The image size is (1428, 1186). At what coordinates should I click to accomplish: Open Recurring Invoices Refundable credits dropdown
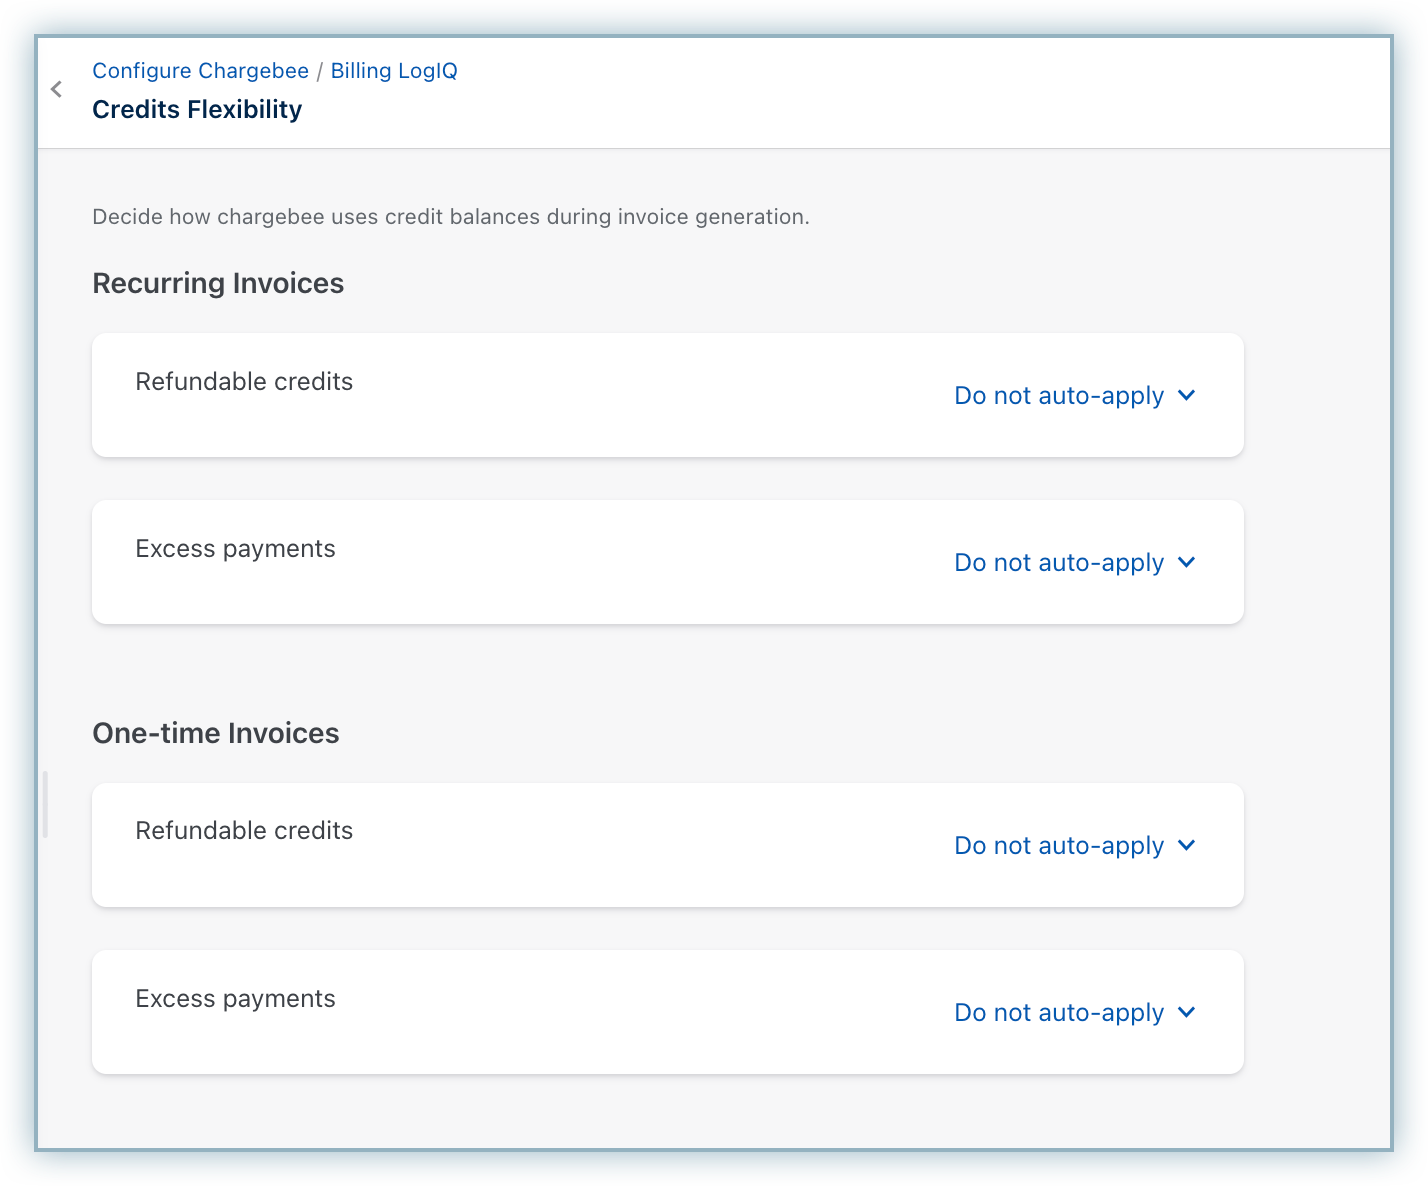[1059, 396]
